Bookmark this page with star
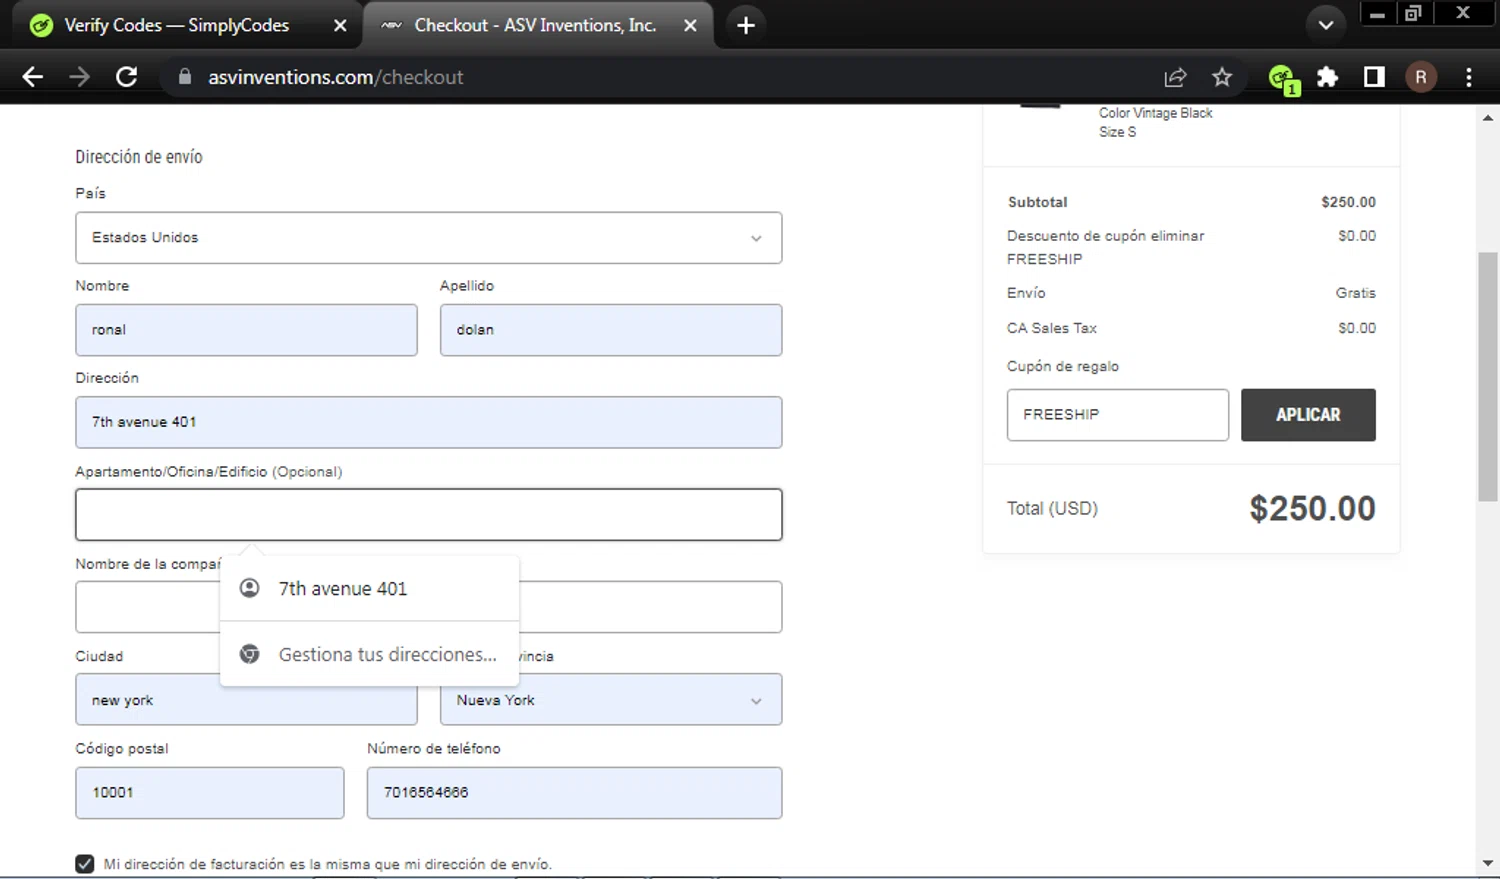This screenshot has height=879, width=1500. [1222, 77]
